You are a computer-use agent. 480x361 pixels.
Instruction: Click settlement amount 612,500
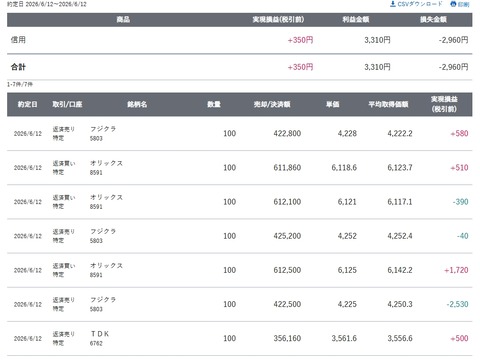(x=287, y=270)
